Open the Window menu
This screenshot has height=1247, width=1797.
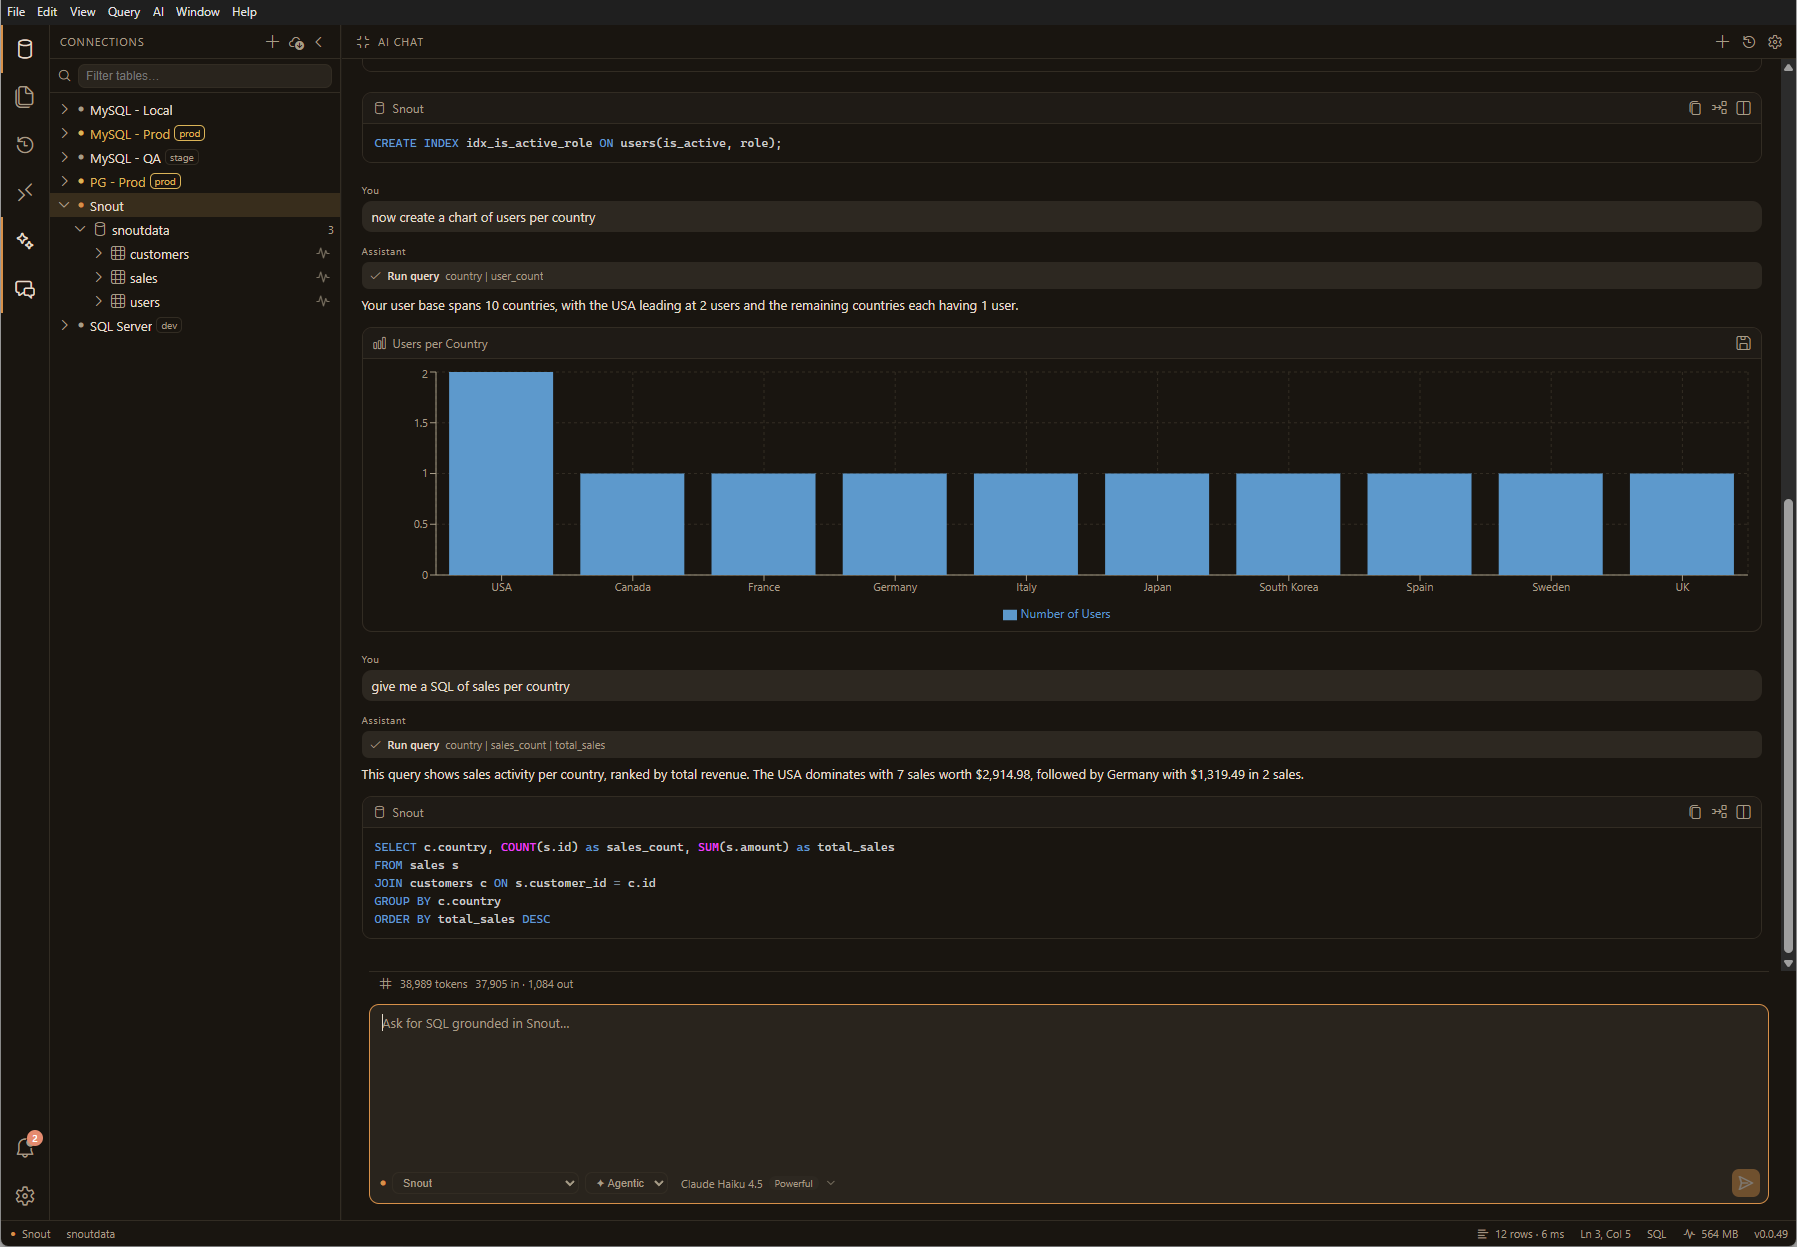point(198,12)
